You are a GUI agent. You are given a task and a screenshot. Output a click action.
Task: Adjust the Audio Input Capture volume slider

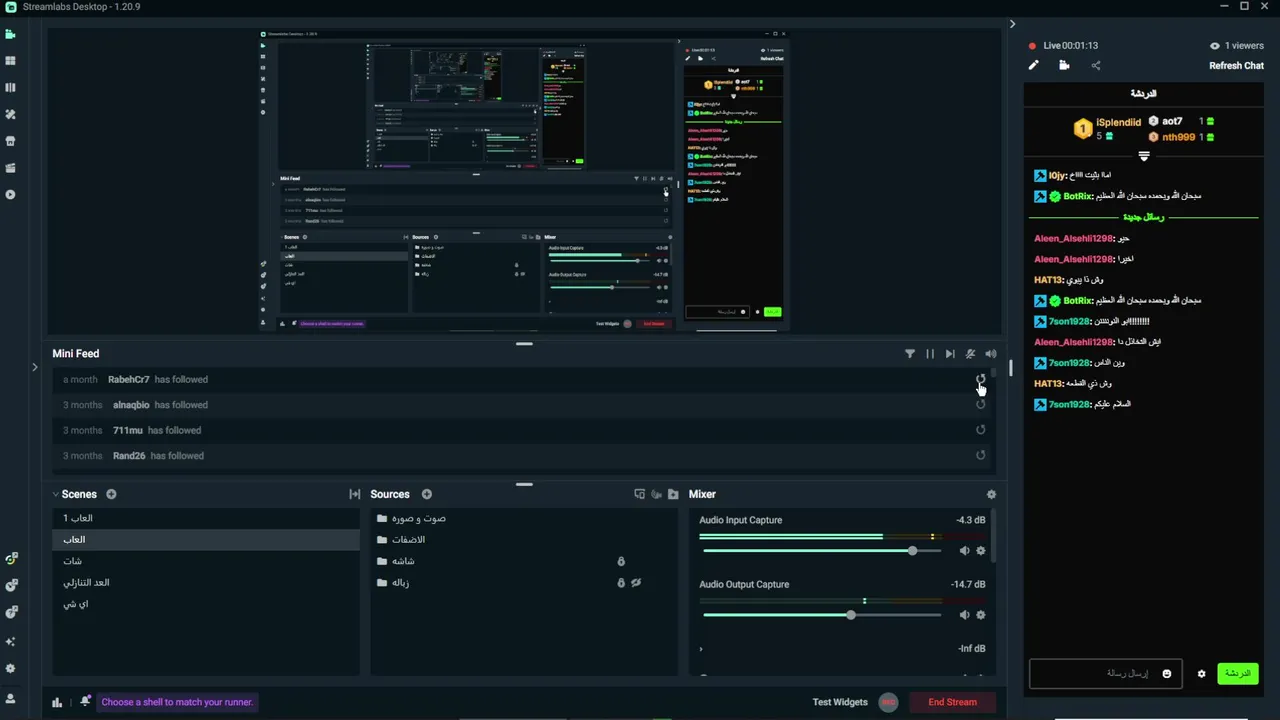pos(912,551)
